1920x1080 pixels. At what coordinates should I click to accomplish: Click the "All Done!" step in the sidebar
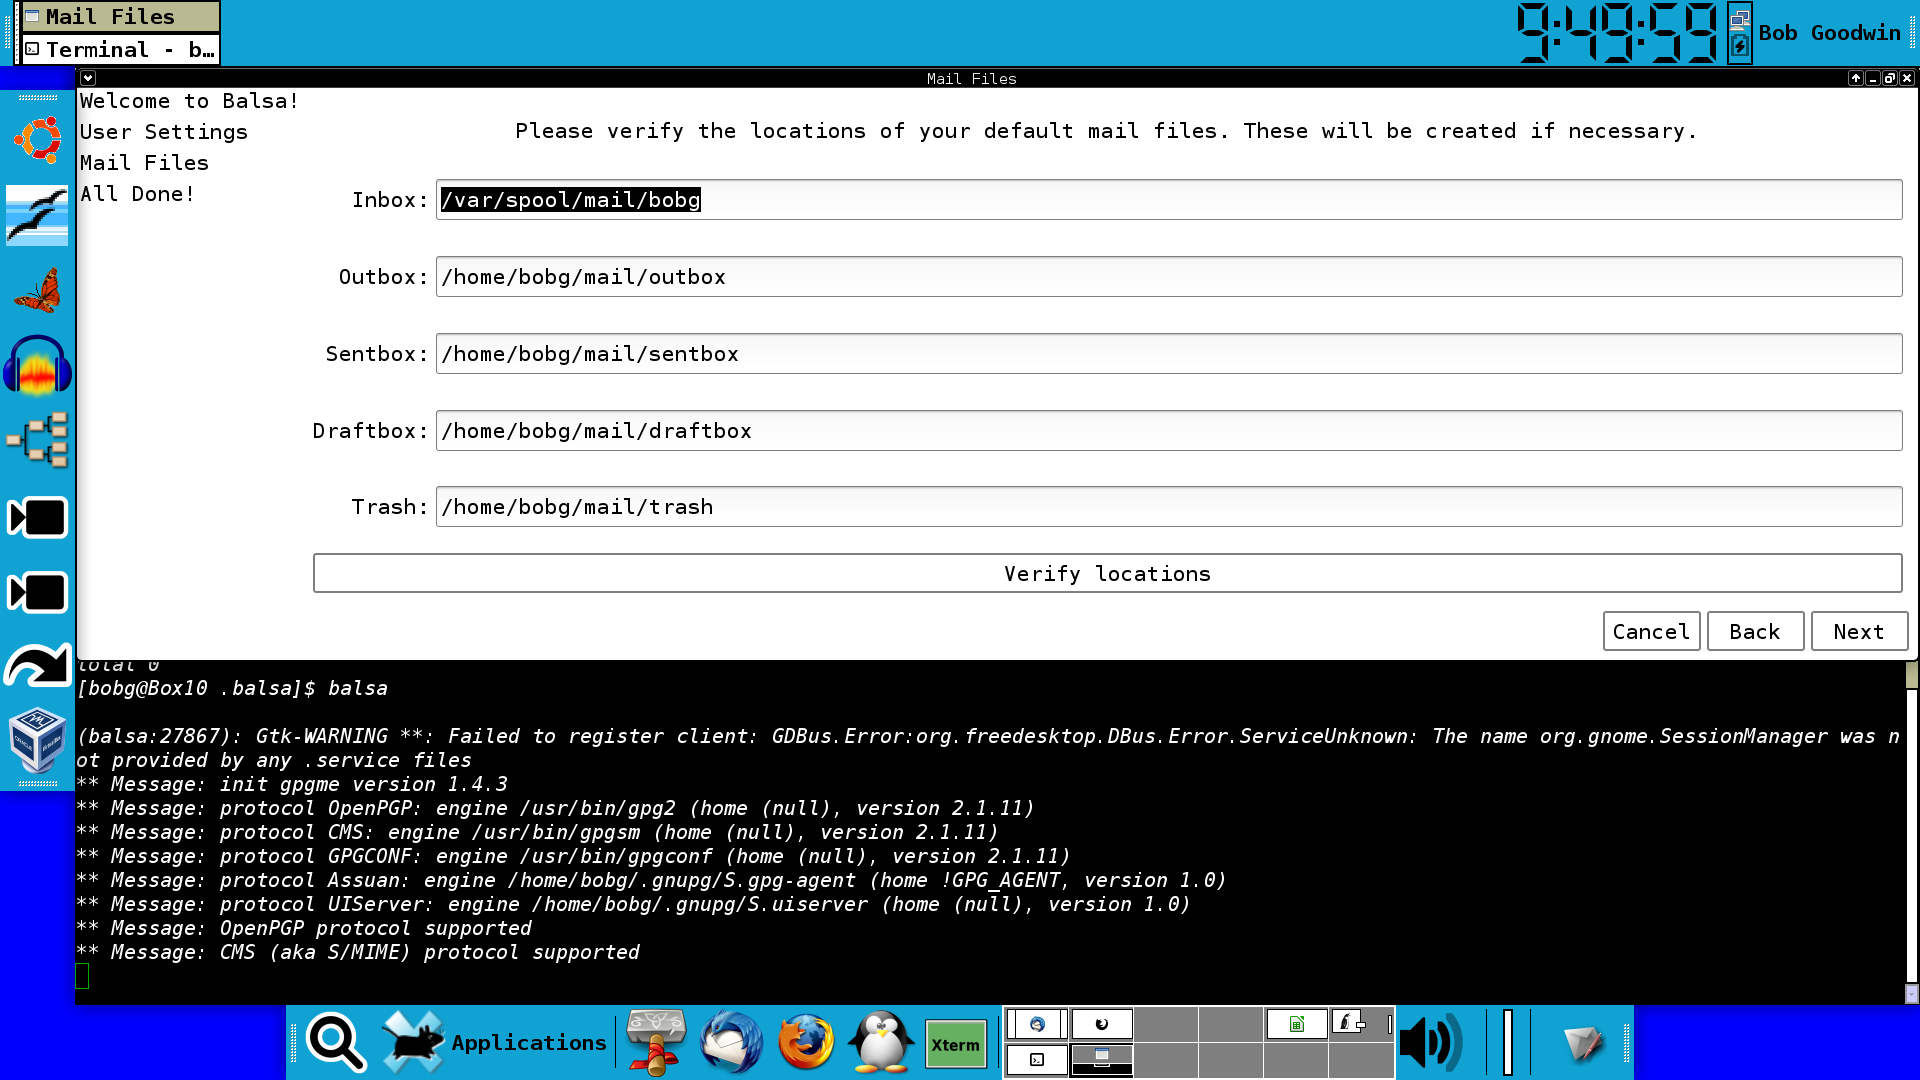pos(138,193)
